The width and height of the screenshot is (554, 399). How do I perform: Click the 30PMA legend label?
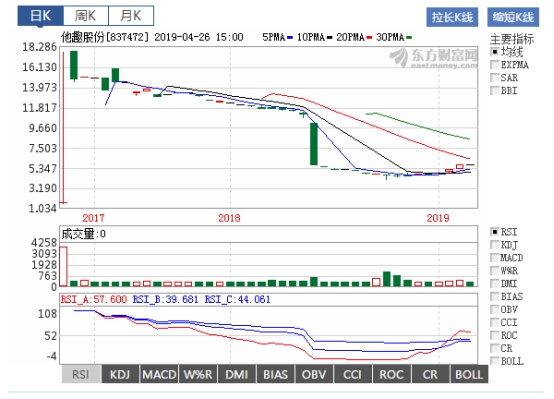point(390,37)
